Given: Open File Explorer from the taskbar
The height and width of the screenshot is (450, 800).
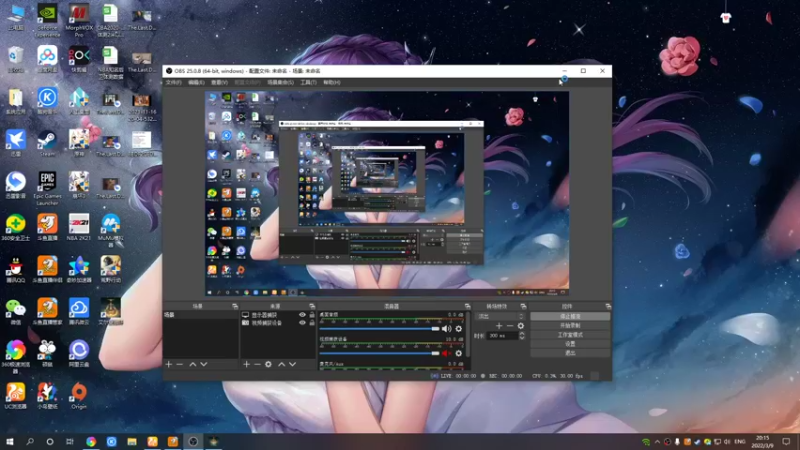Looking at the screenshot, I should tap(132, 441).
